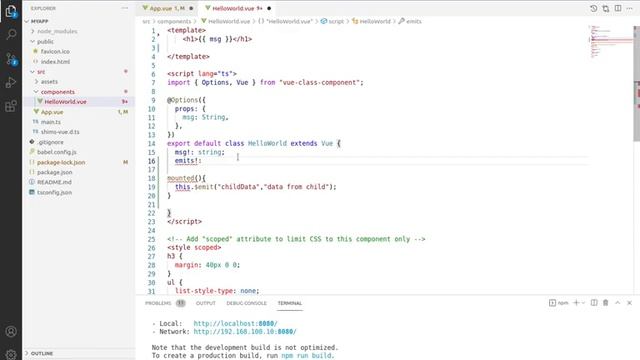Screen dimensions: 640x360
Task: Open the DEBUG CONSOLE panel tab
Action: point(246,303)
